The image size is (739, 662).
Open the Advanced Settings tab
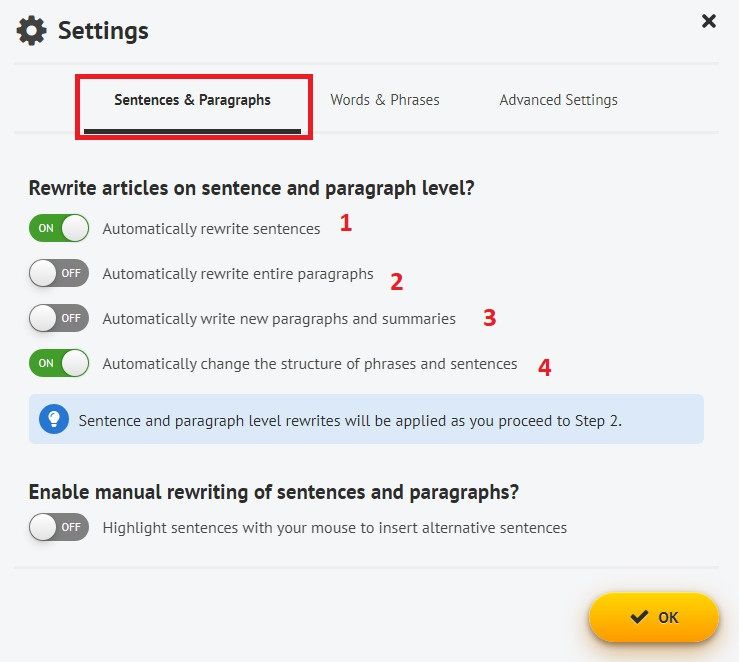pyautogui.click(x=558, y=100)
